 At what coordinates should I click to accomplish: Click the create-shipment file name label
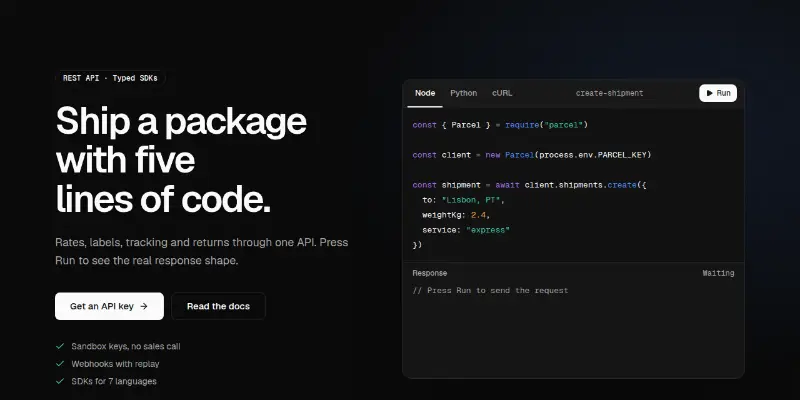click(x=609, y=93)
